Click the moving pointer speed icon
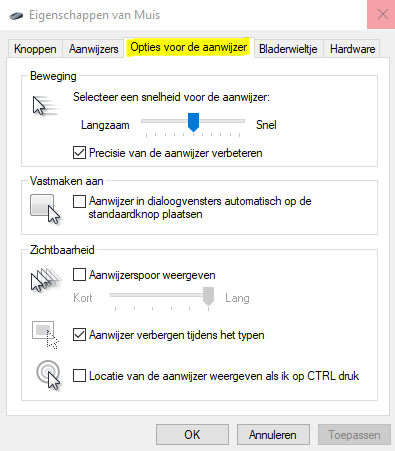Viewport: 395px width, 451px height. [46, 105]
